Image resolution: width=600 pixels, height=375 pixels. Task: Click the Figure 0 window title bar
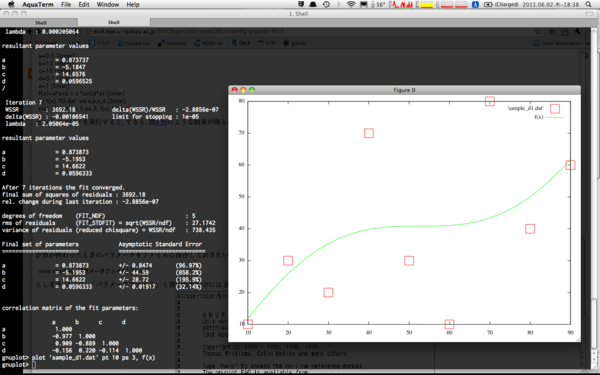(404, 90)
